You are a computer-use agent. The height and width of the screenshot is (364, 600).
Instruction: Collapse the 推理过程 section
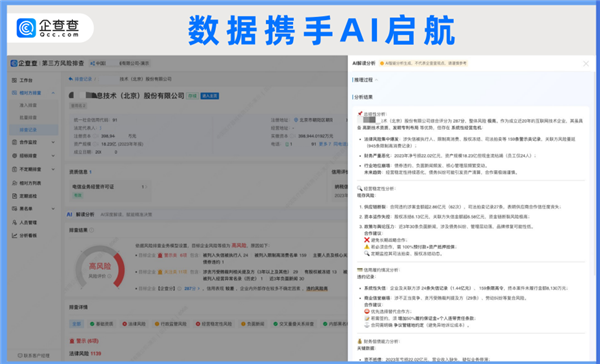[x=376, y=80]
